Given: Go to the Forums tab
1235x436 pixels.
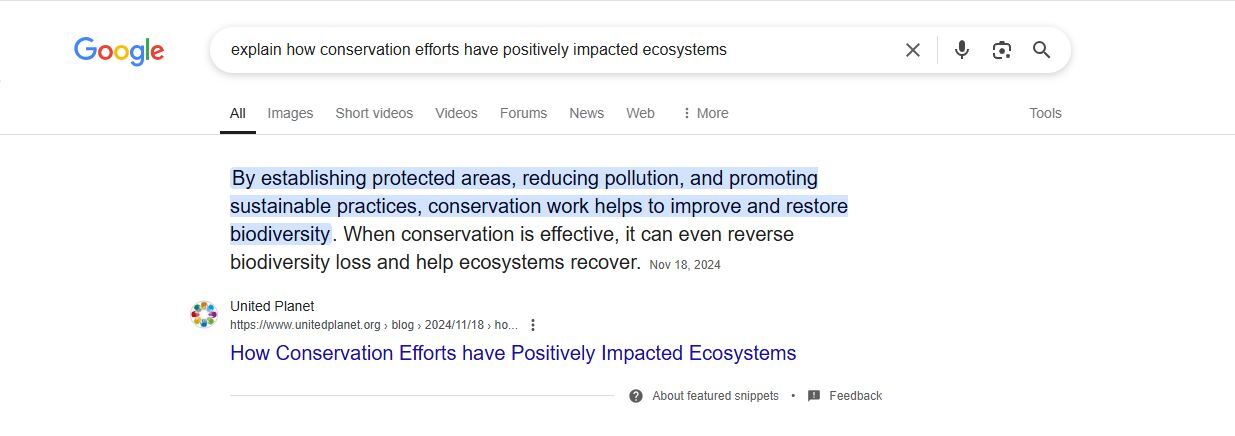Looking at the screenshot, I should (523, 113).
